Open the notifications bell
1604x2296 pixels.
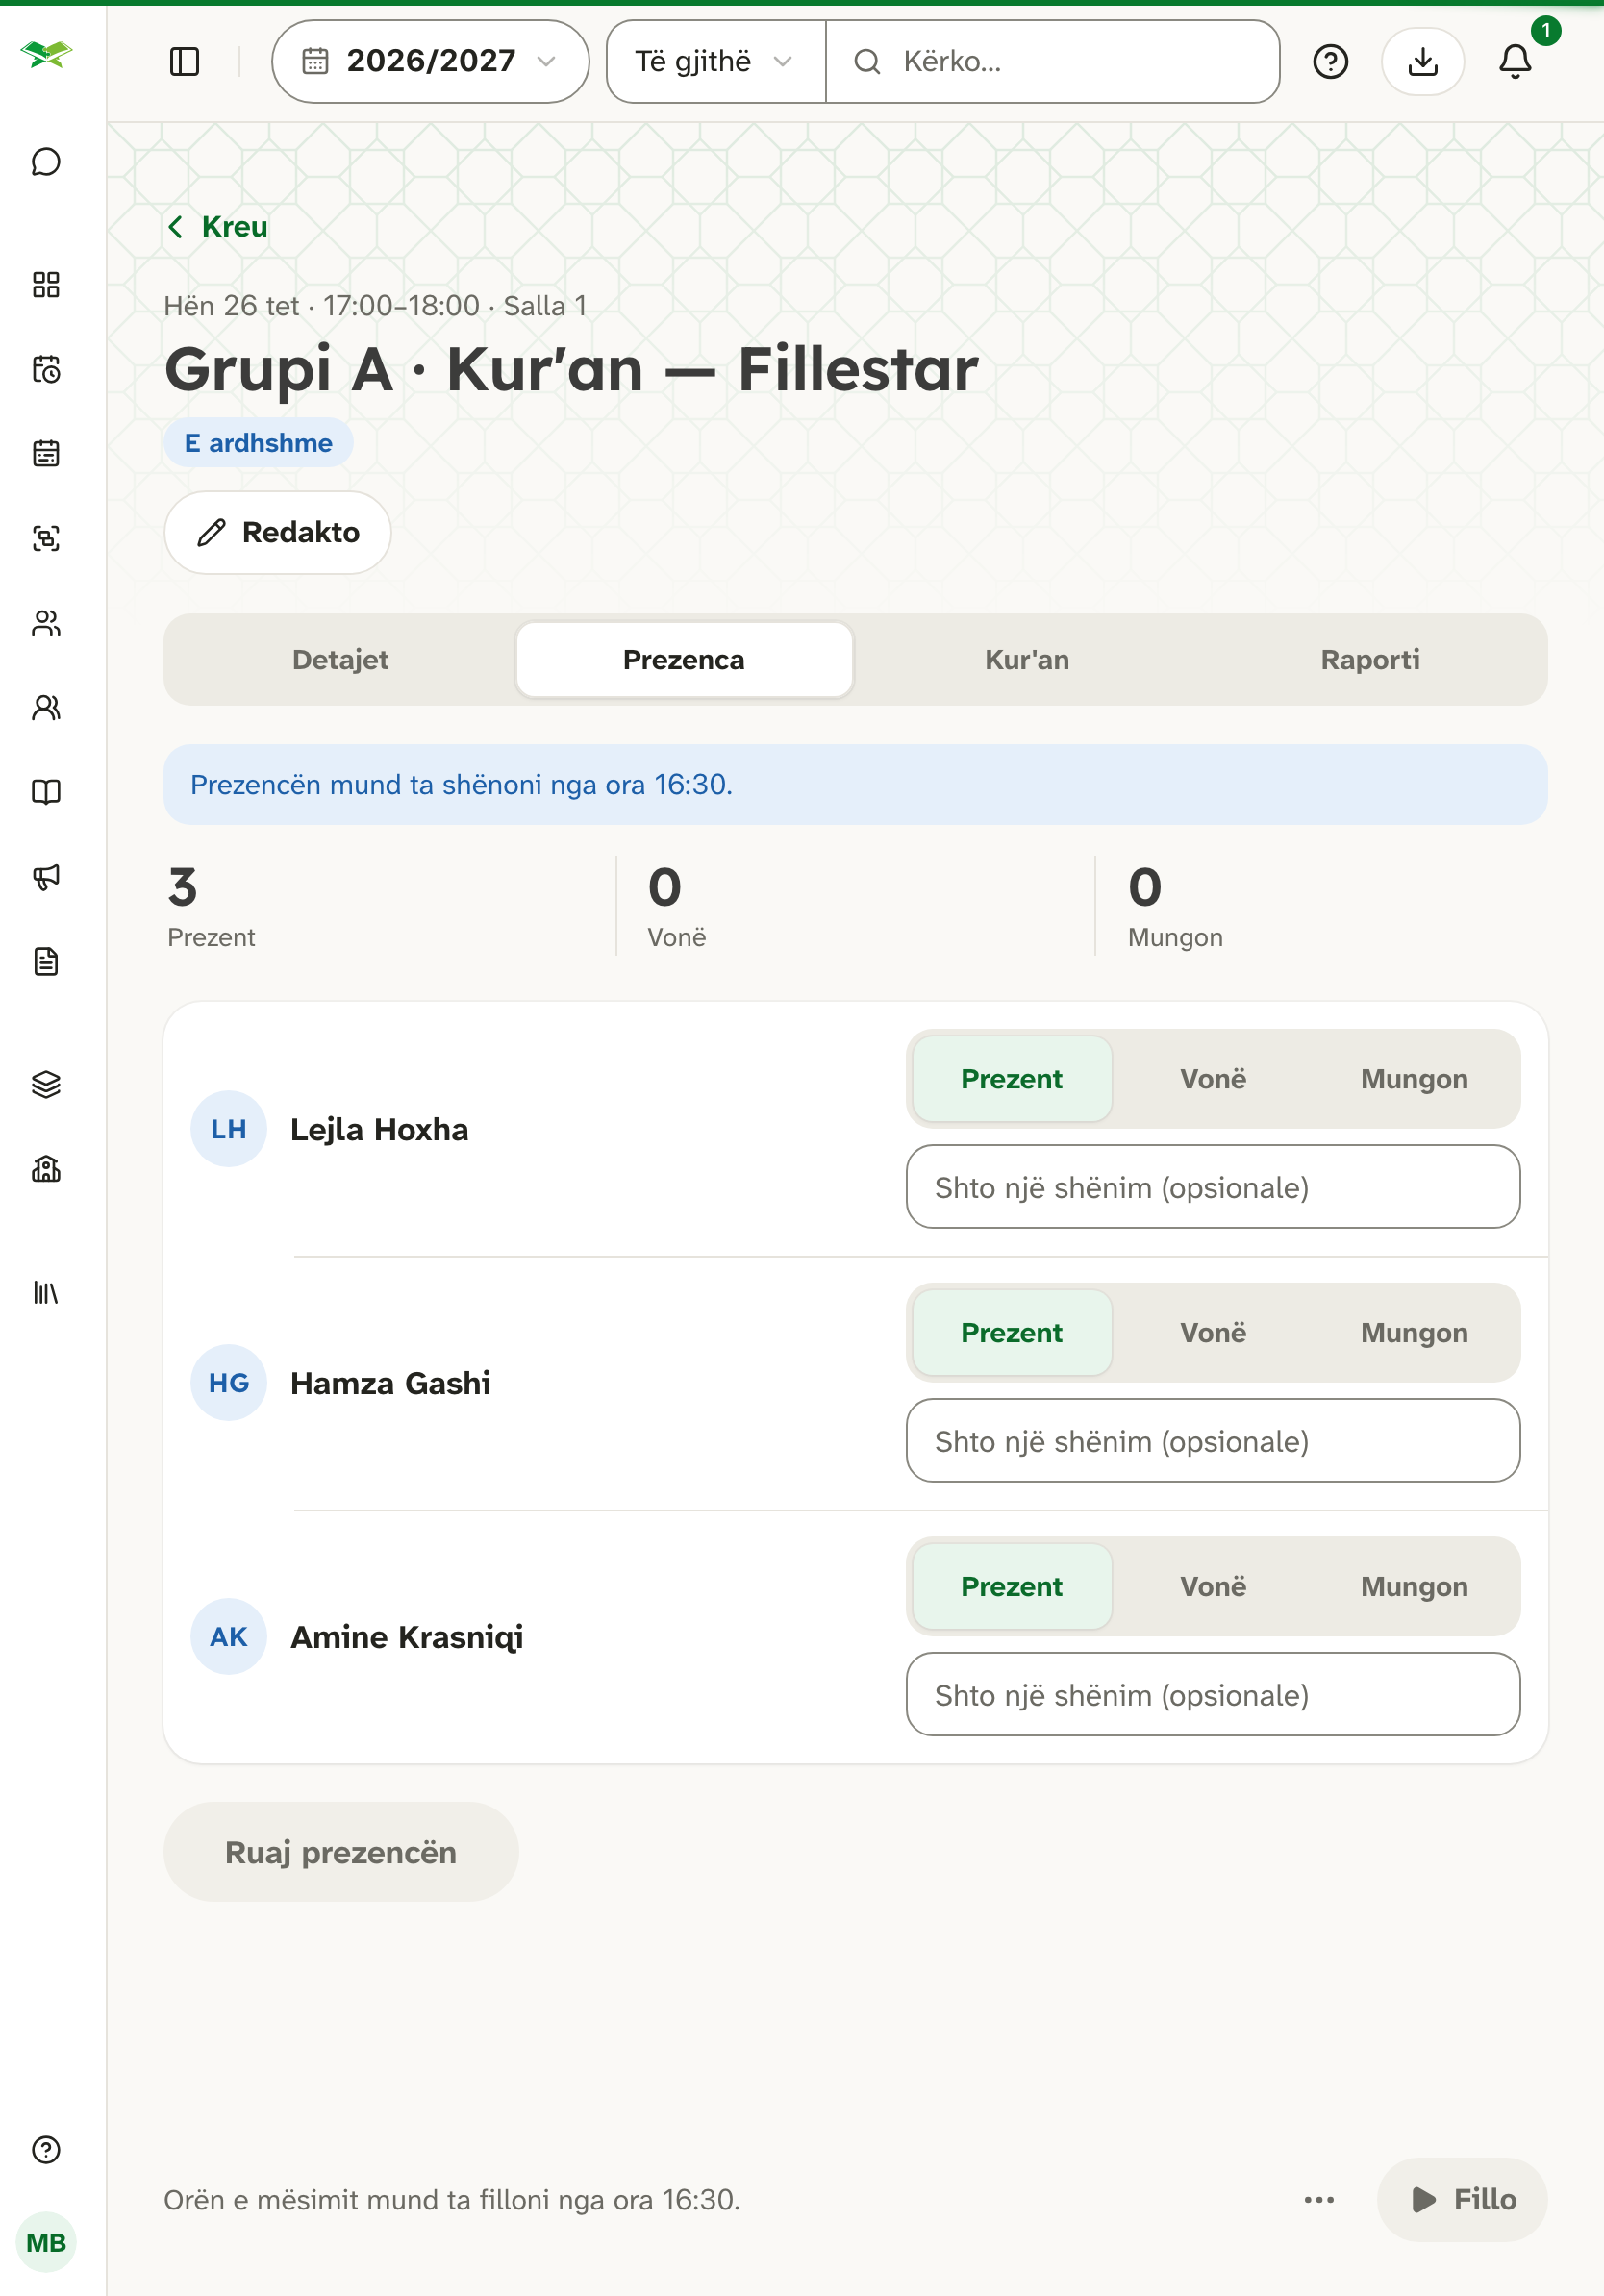pos(1515,62)
